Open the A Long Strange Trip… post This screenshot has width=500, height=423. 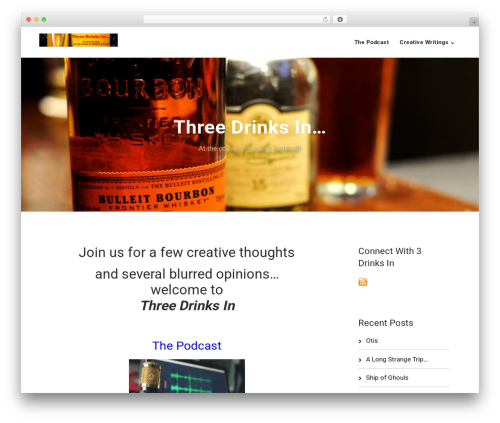397,359
